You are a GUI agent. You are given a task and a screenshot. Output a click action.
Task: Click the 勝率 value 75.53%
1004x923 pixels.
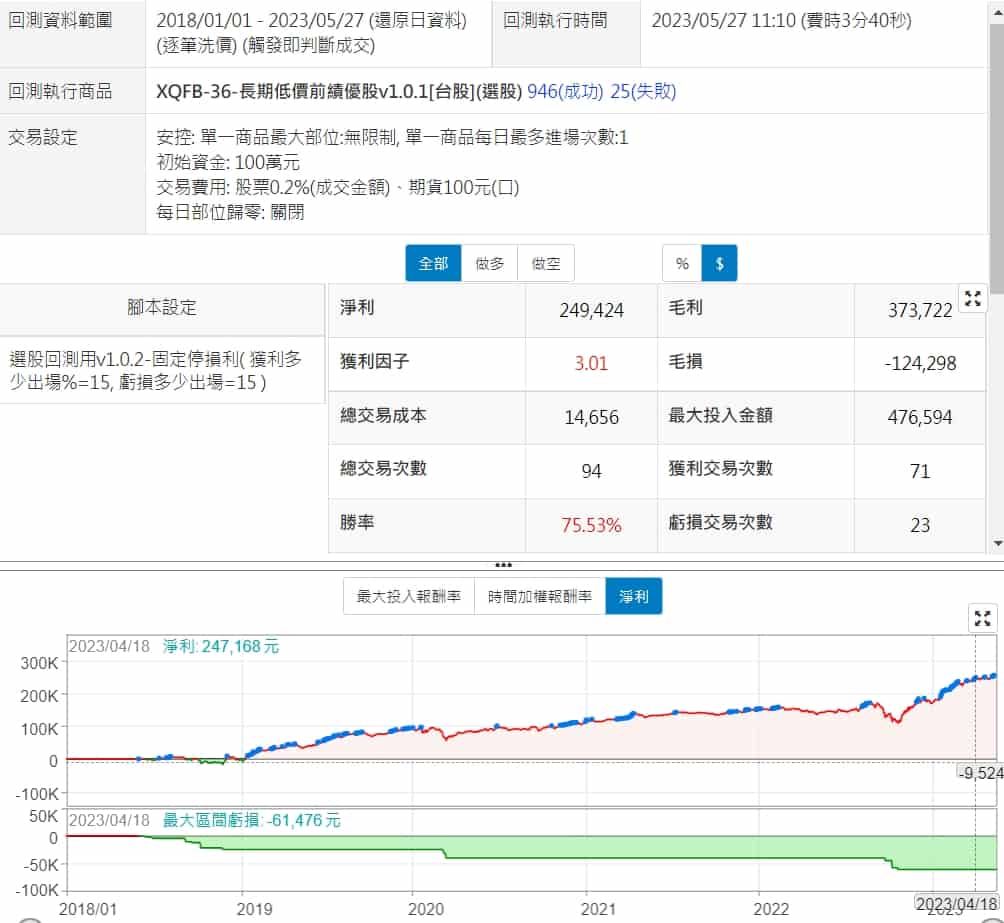tap(591, 525)
